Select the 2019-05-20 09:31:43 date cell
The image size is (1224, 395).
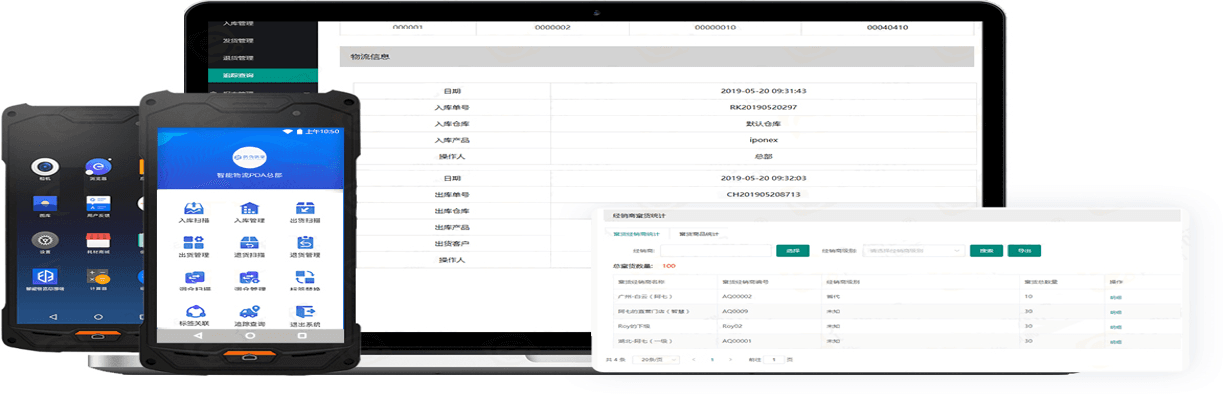(763, 91)
